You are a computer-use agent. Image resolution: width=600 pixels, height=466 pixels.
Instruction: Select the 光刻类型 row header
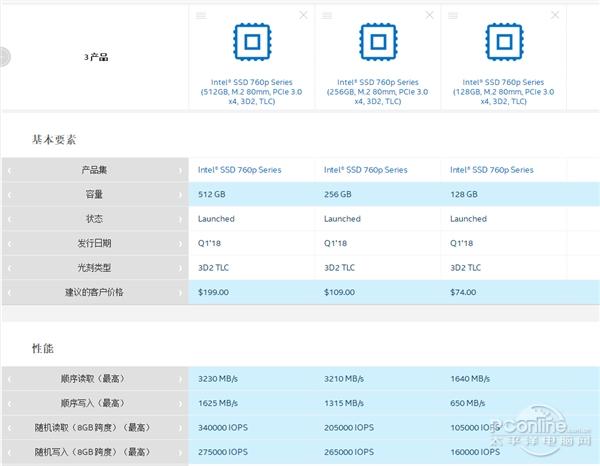95,267
